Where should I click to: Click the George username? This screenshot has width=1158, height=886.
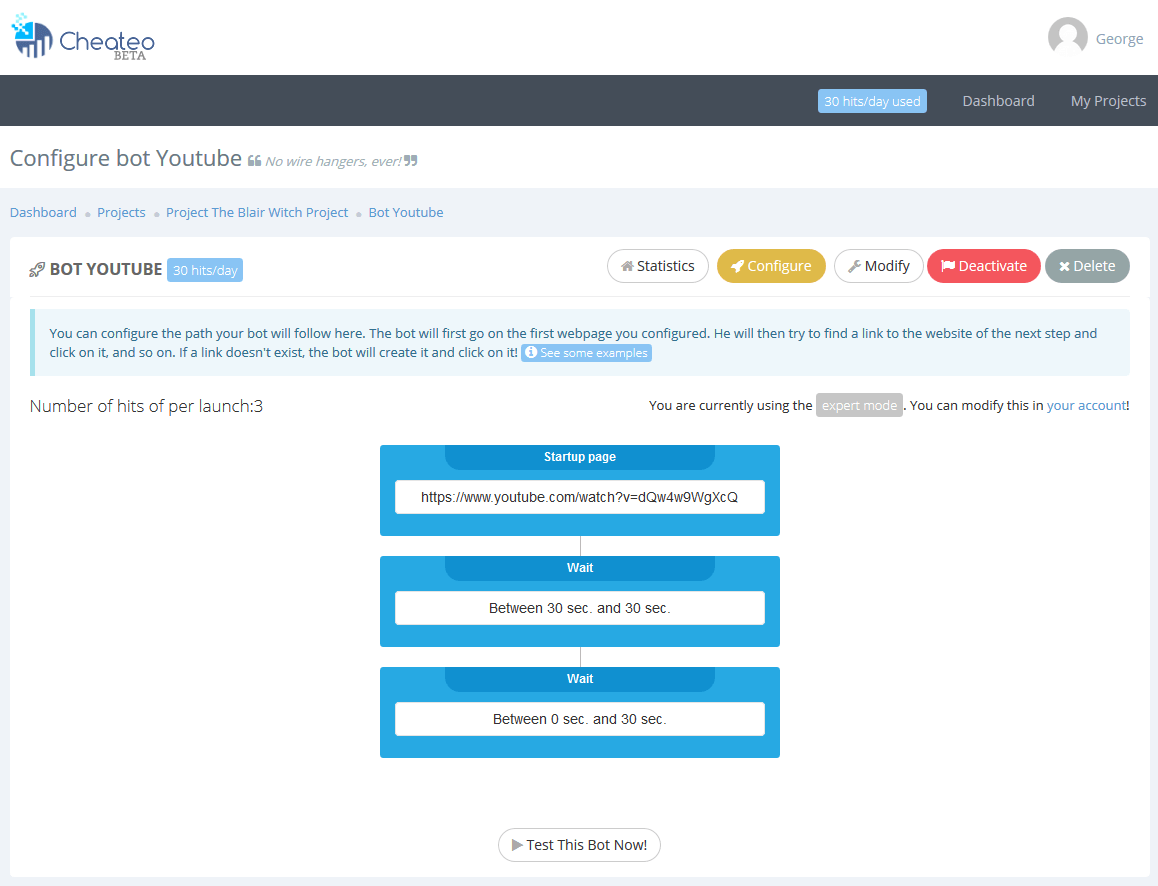click(1119, 38)
